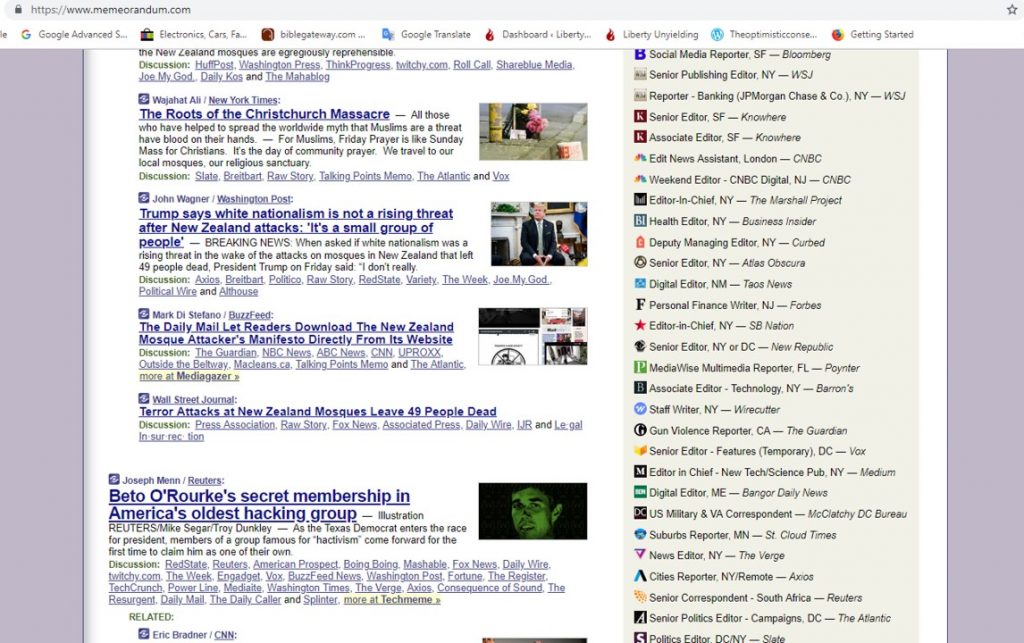The width and height of the screenshot is (1024, 643).
Task: Click the BuzzFeed source link after Mark Di Stefano
Action: tap(249, 315)
